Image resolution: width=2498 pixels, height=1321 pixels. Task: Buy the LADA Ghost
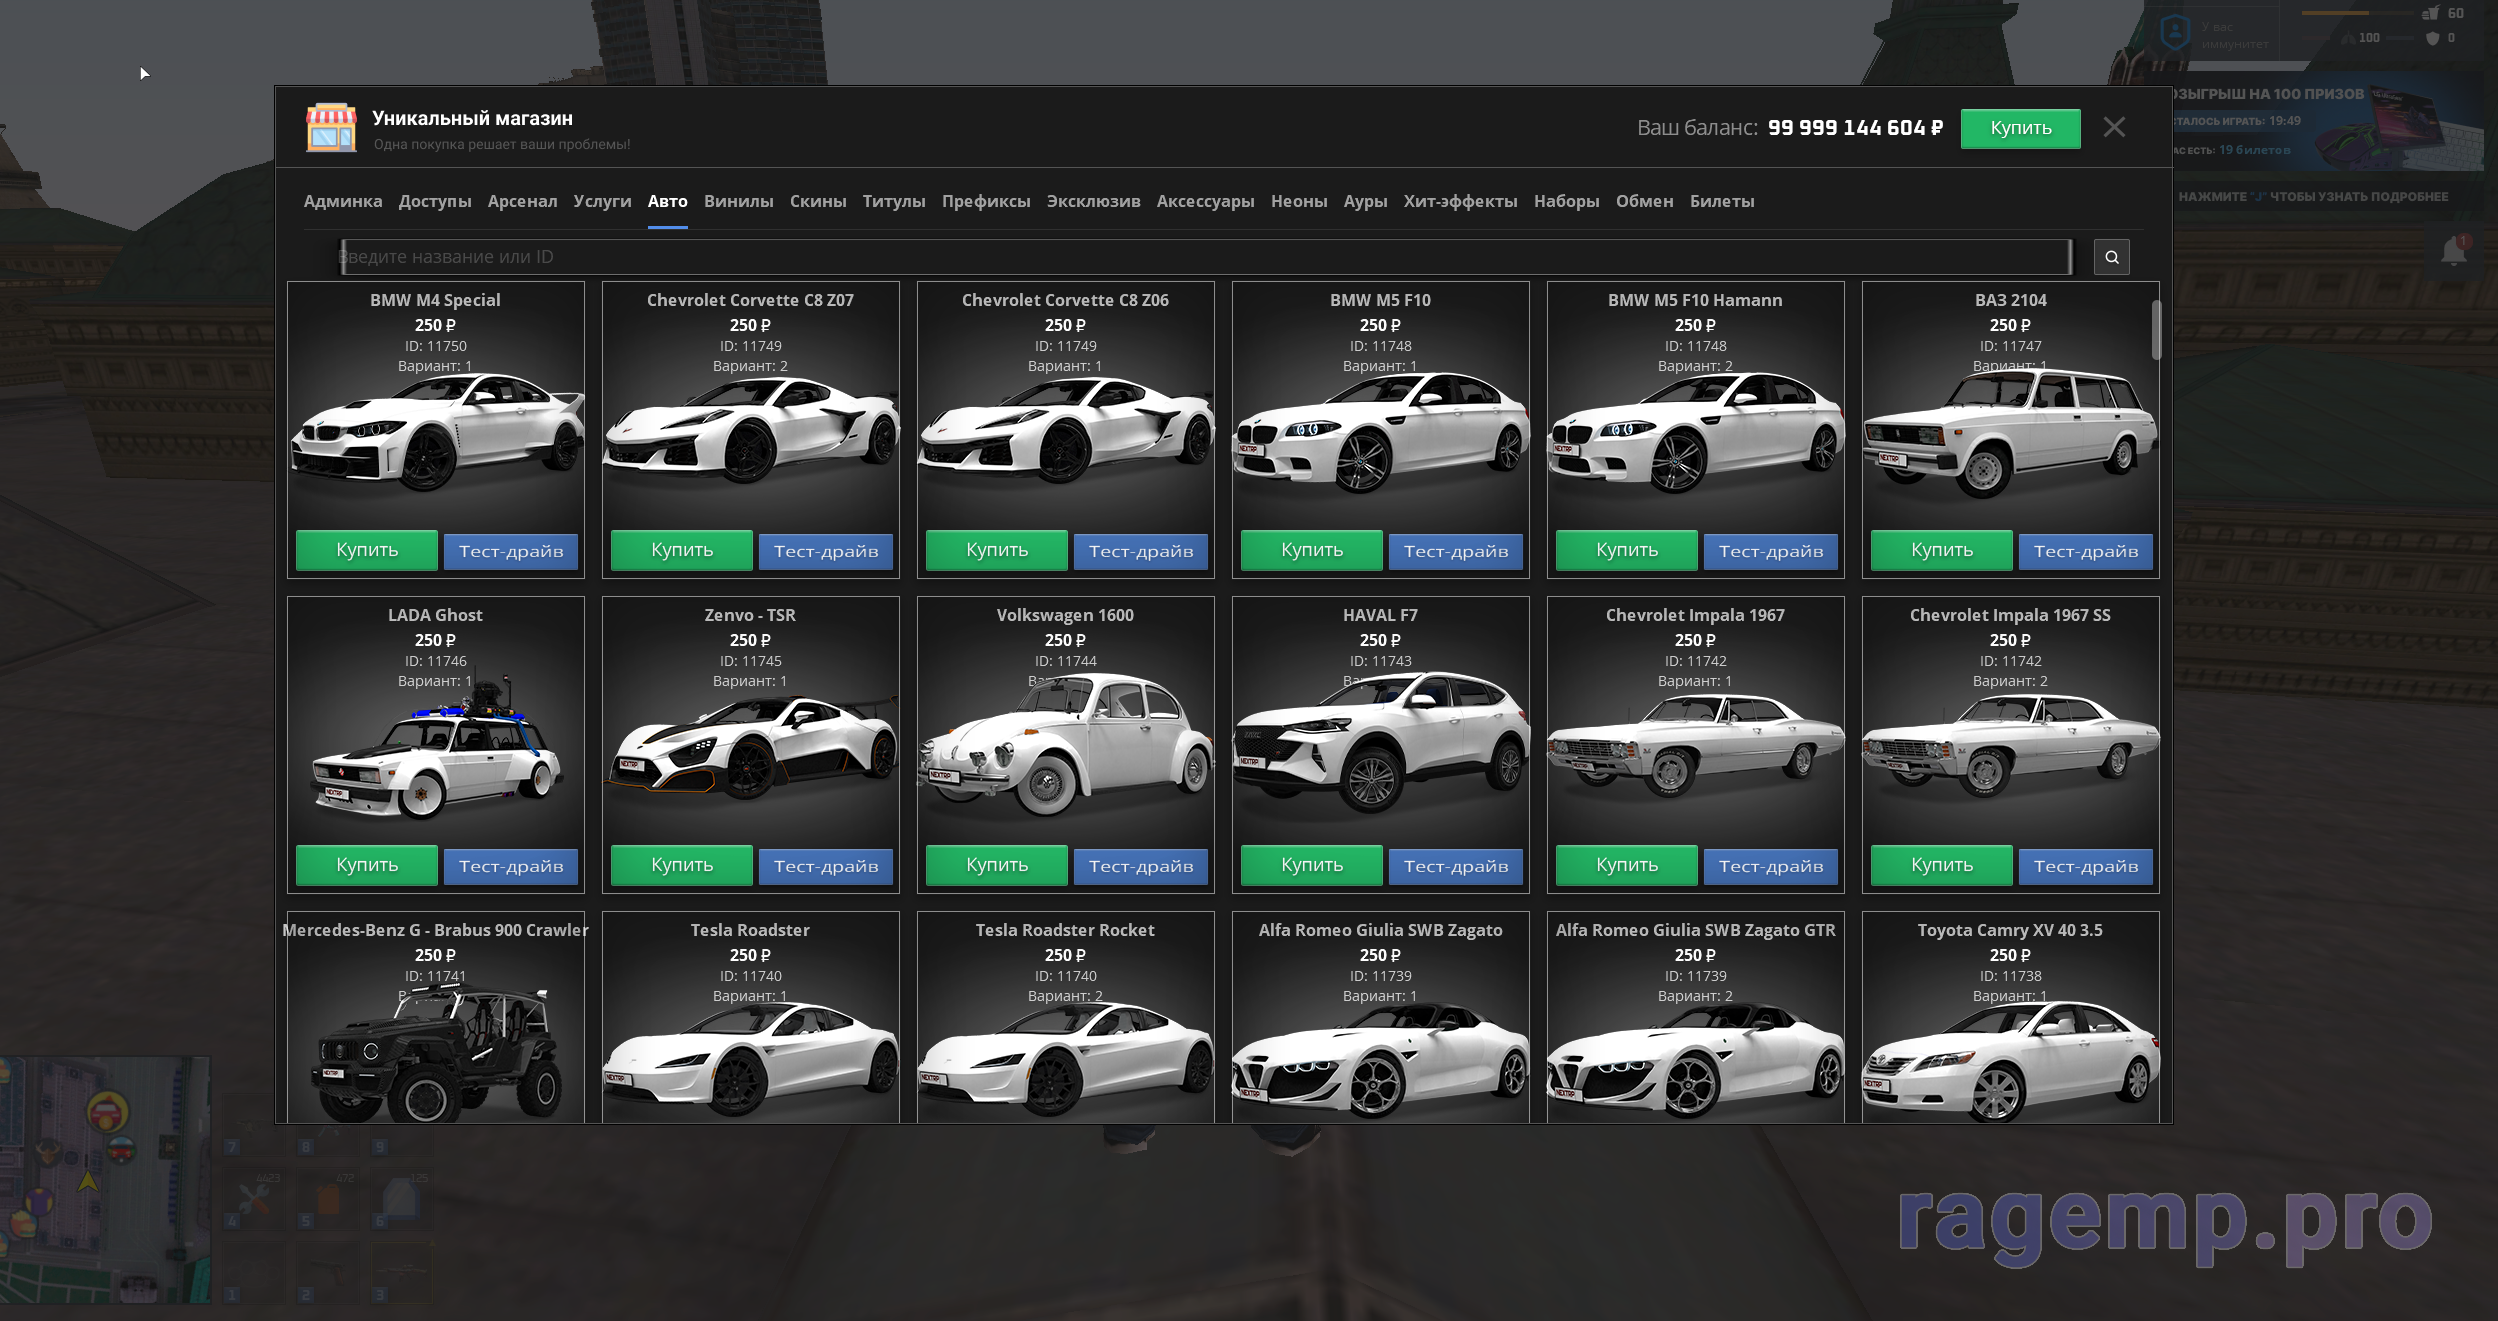click(x=367, y=865)
